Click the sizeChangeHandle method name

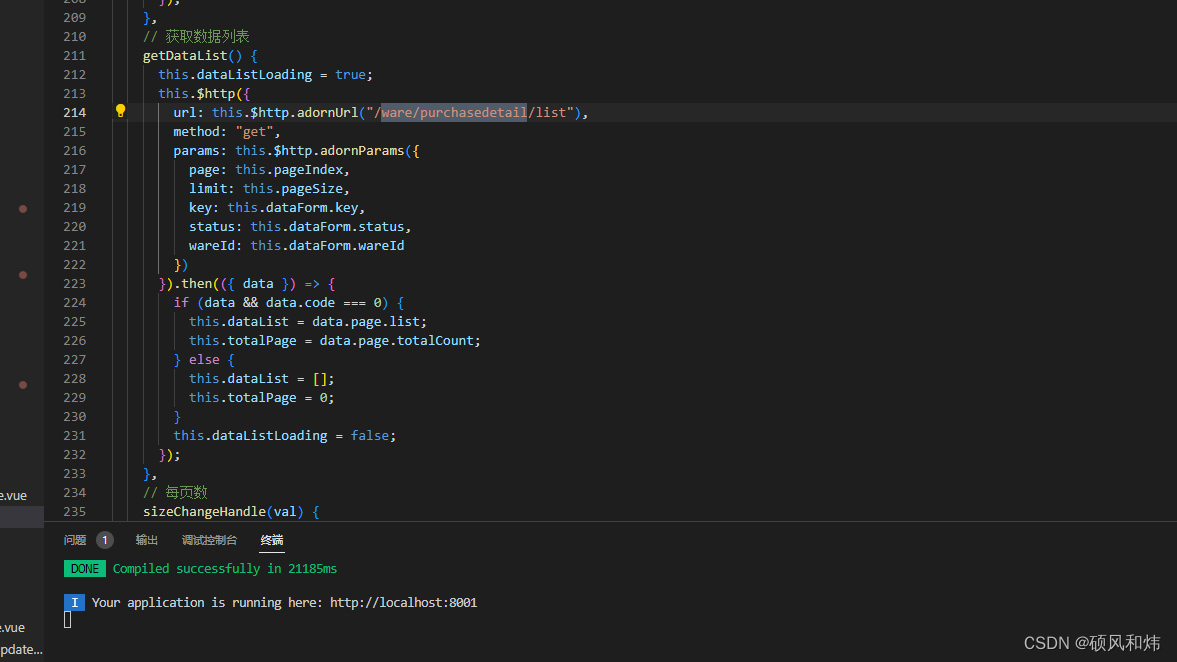click(x=204, y=511)
